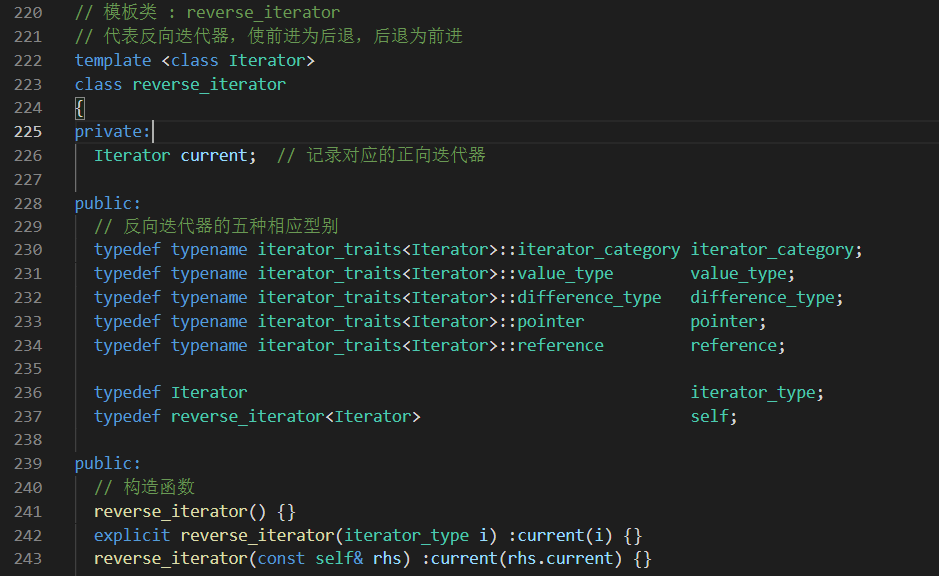Click the reference typedef on line 234

pos(728,344)
